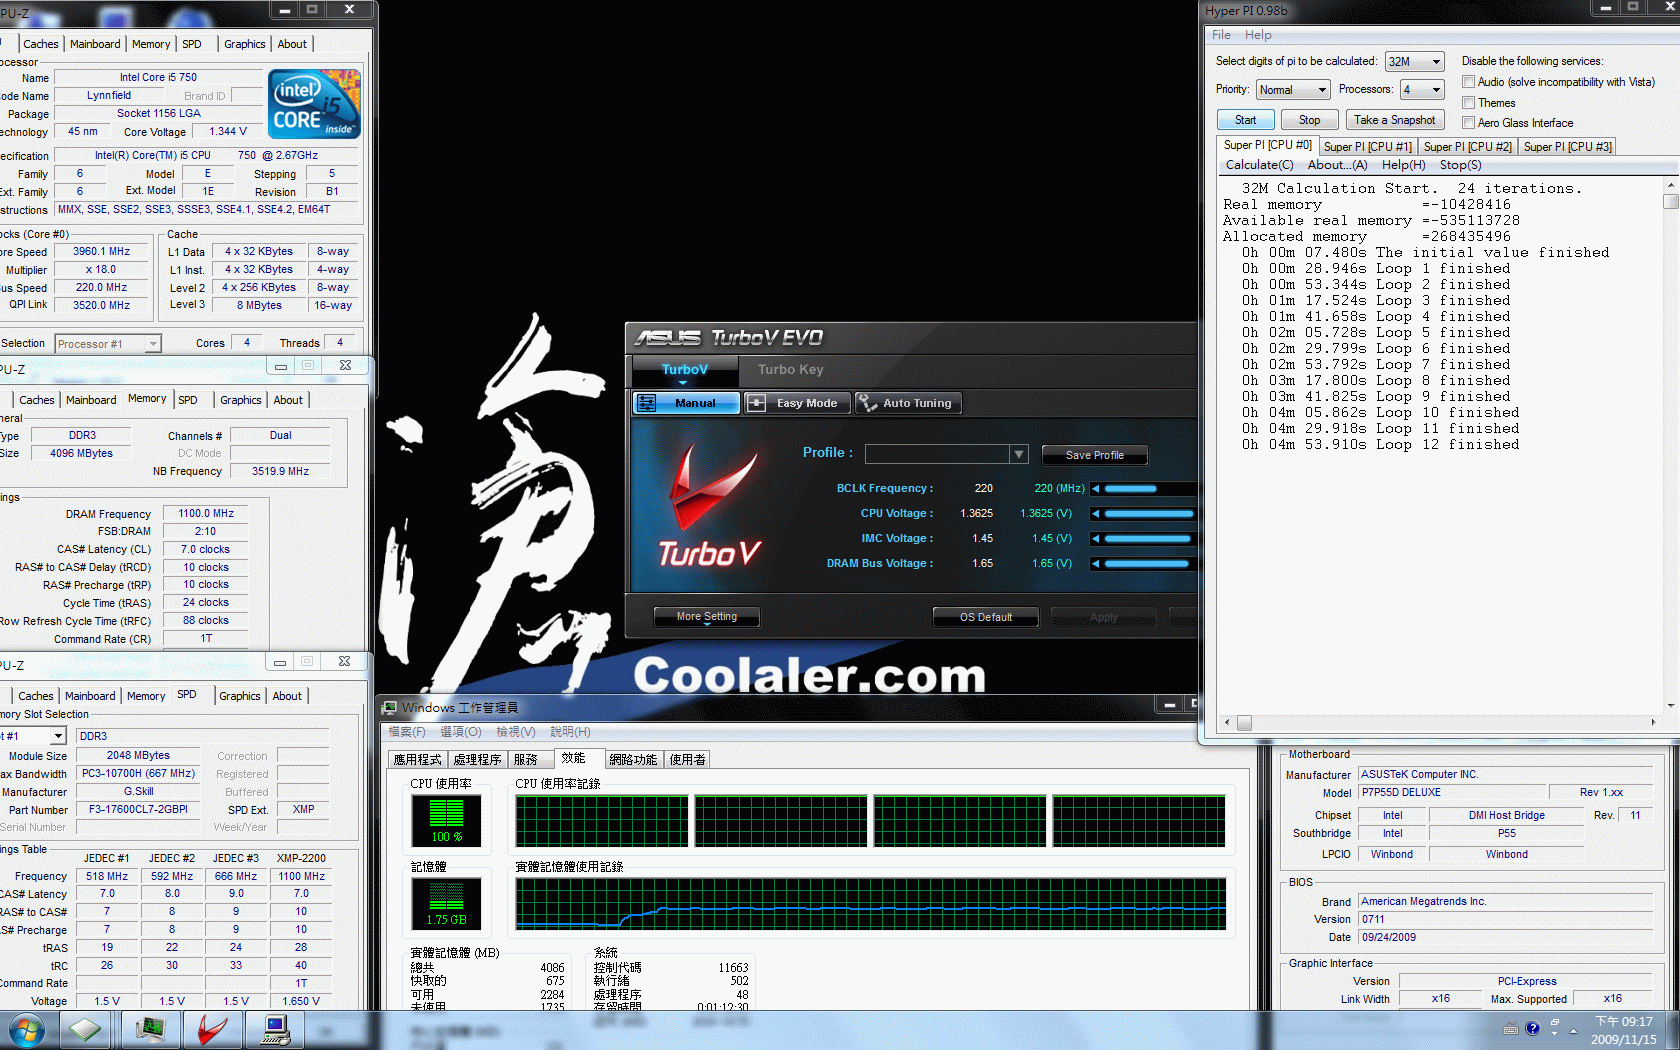Open the Processors count dropdown
Screen dimensions: 1680x1050
(1422, 90)
